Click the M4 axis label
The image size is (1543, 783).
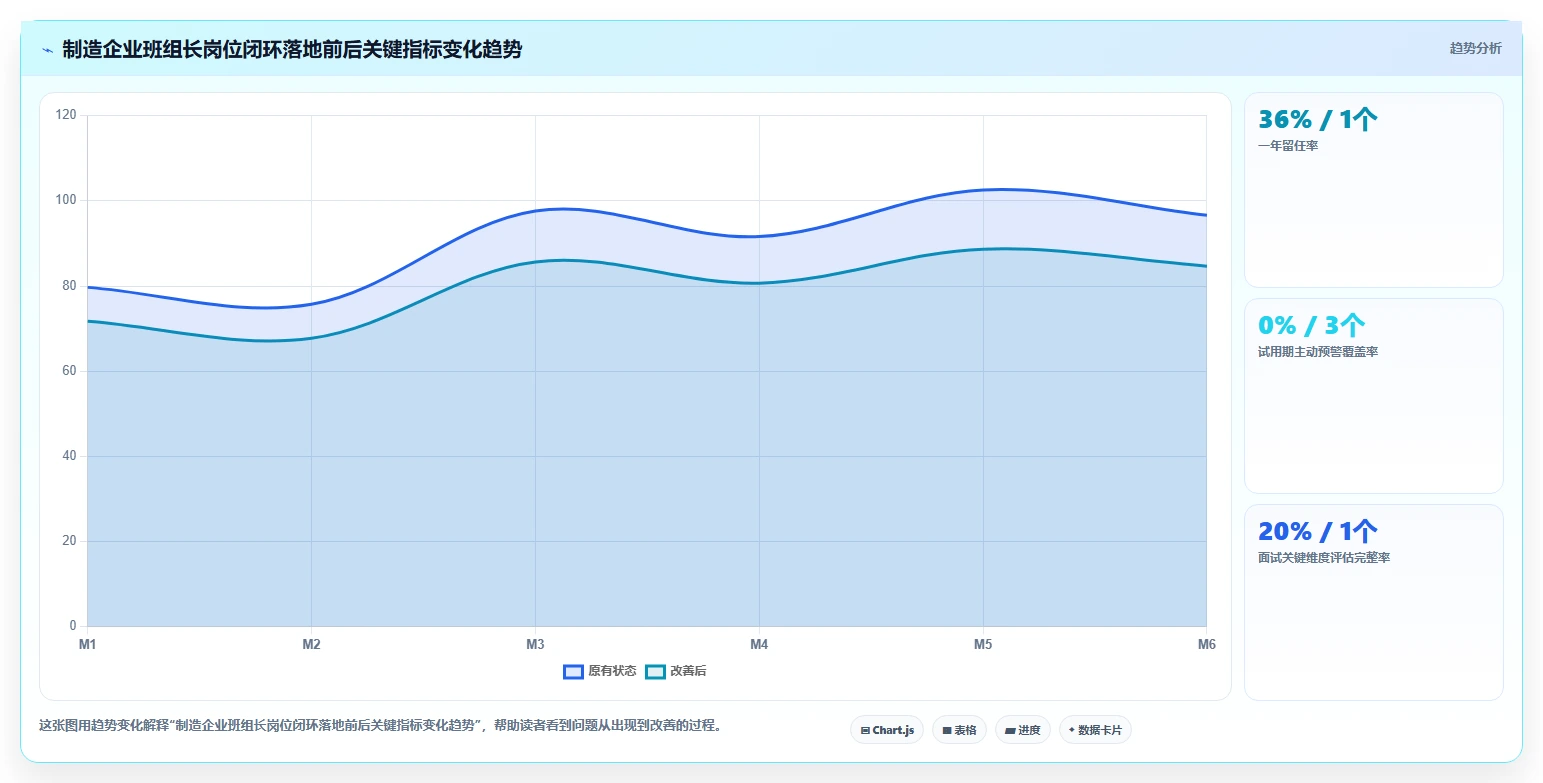[759, 645]
